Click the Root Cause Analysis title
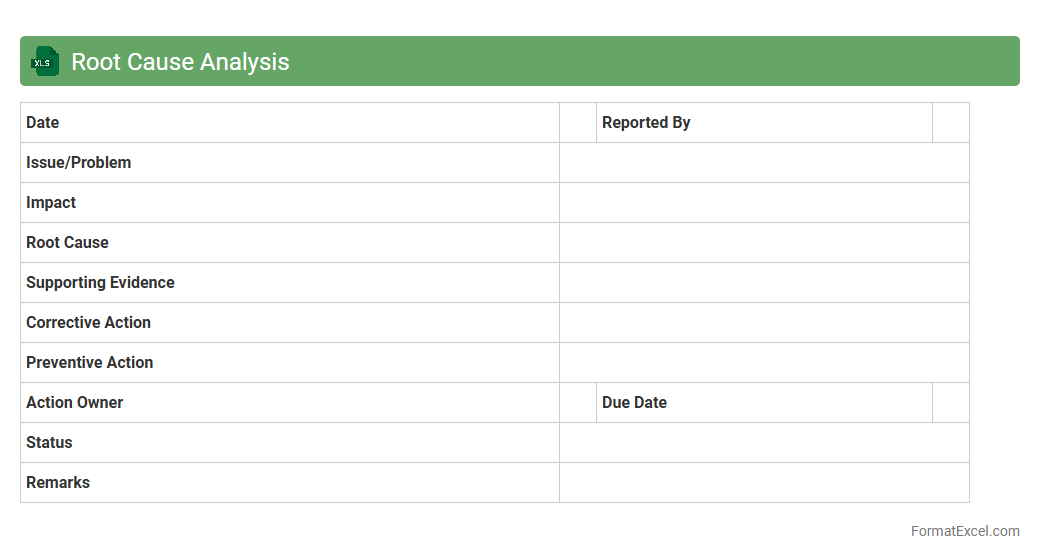The width and height of the screenshot is (1040, 560). tap(180, 62)
